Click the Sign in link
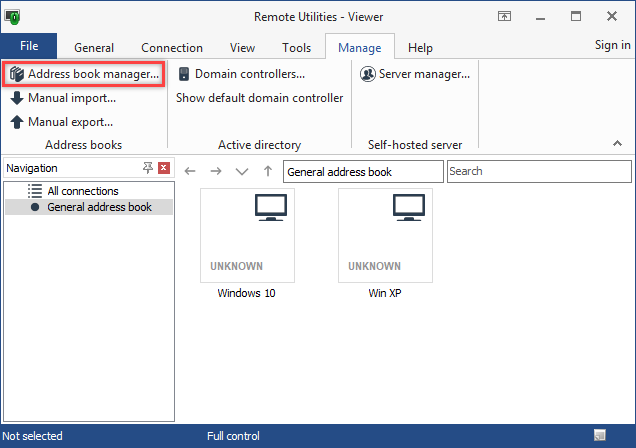This screenshot has height=448, width=636. pyautogui.click(x=612, y=45)
